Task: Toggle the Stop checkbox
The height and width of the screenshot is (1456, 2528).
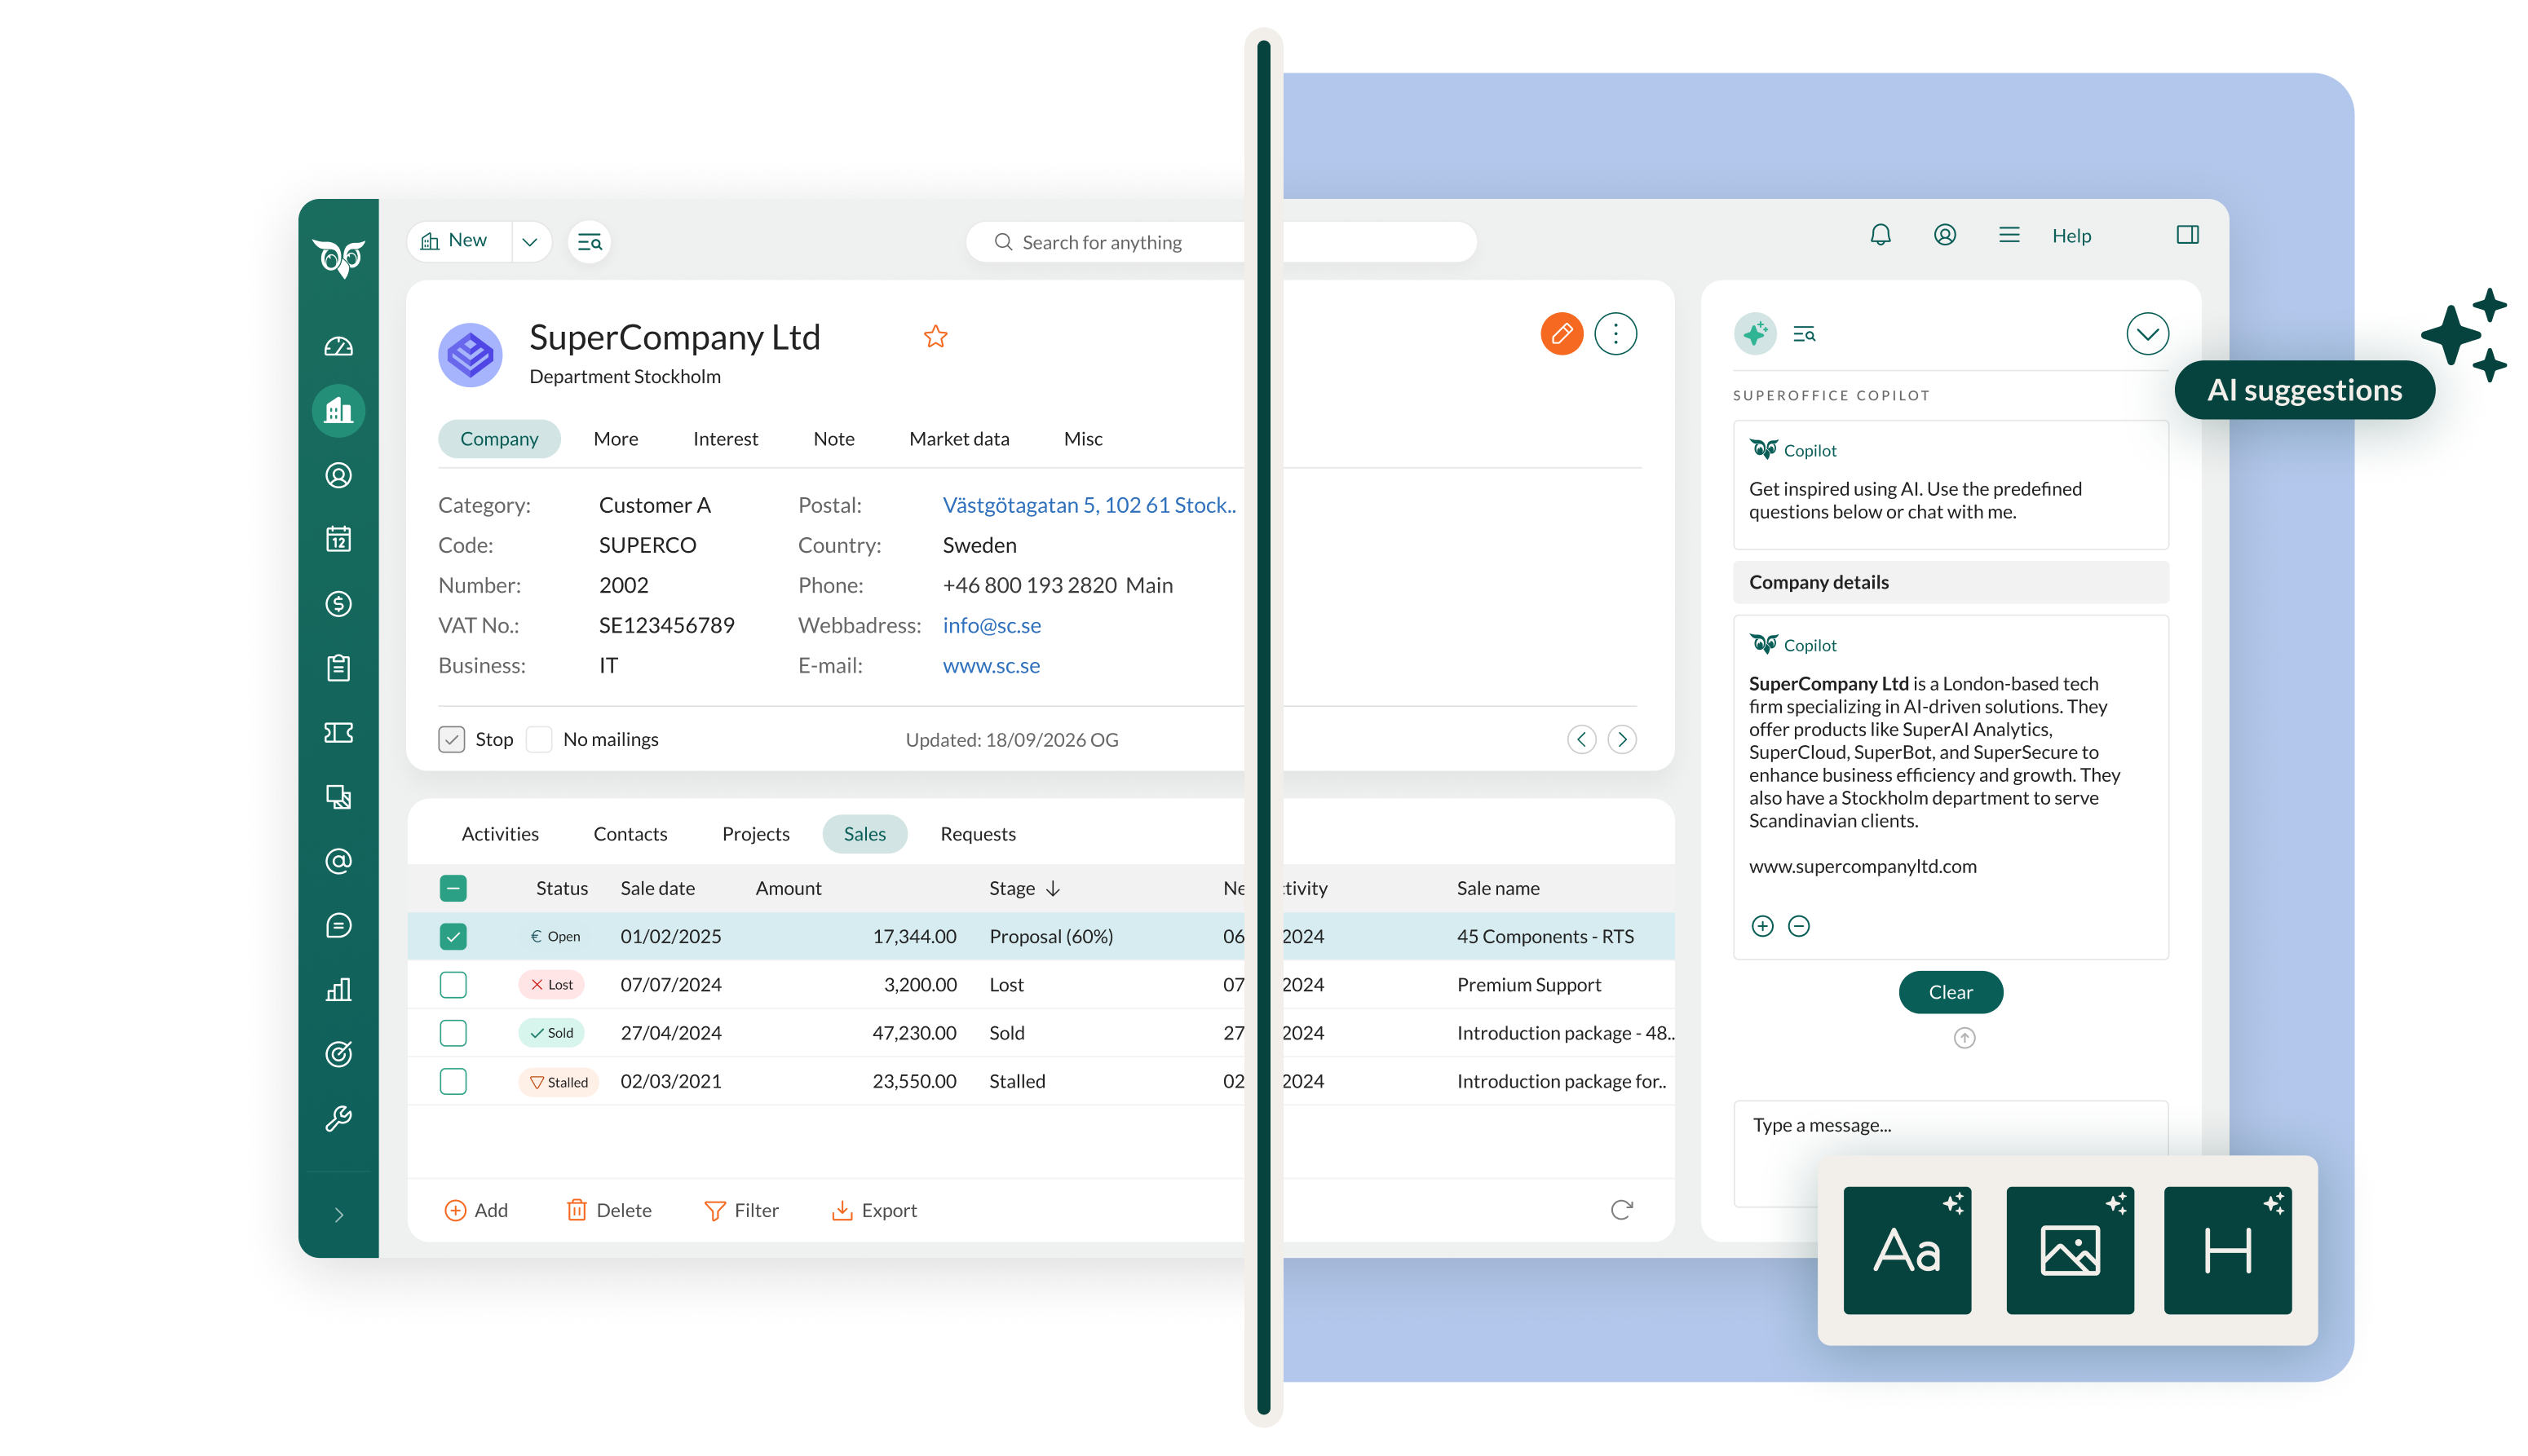Action: tap(451, 739)
